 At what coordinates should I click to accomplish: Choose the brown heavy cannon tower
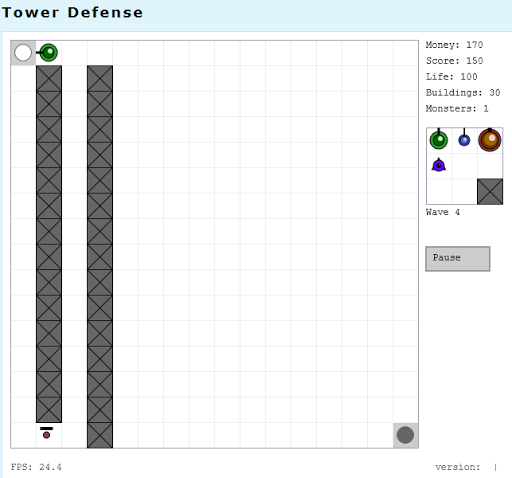pos(490,140)
